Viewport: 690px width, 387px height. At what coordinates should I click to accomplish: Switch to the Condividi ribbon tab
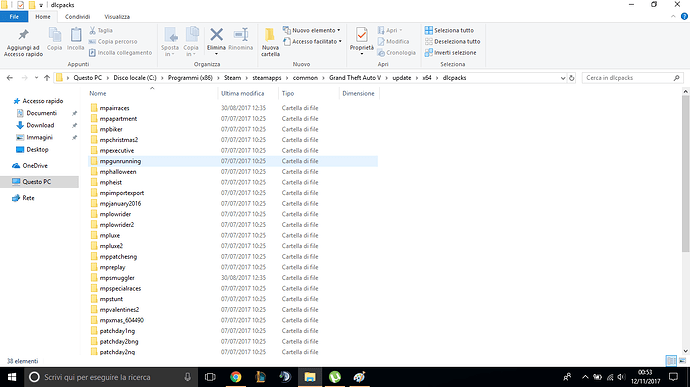coord(77,17)
